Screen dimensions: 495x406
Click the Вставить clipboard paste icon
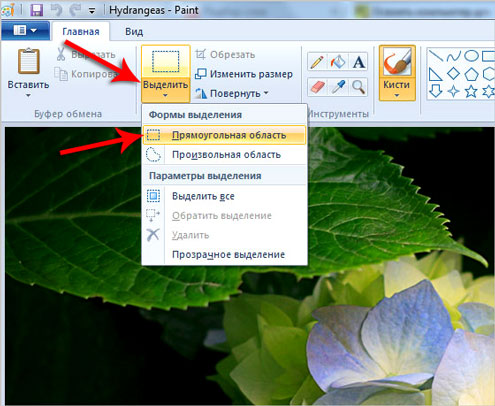pyautogui.click(x=29, y=61)
